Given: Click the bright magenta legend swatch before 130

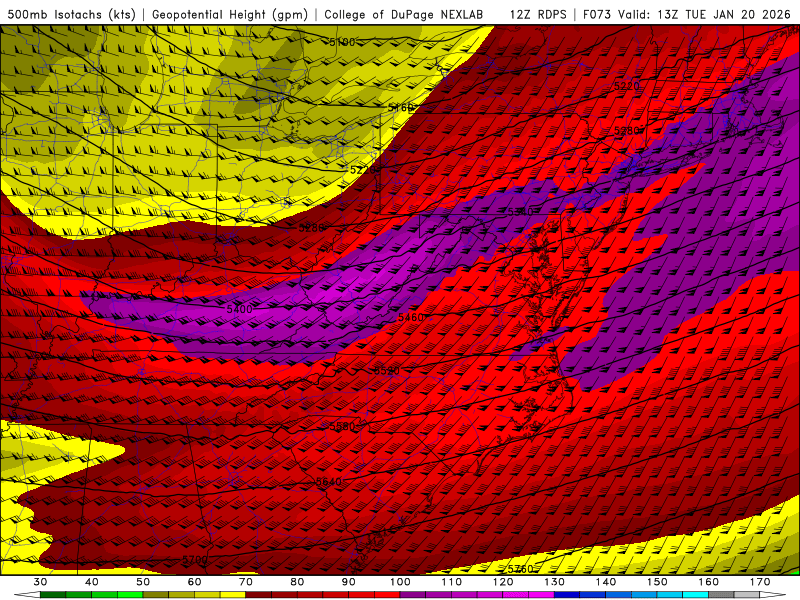Looking at the screenshot, I should click(541, 594).
